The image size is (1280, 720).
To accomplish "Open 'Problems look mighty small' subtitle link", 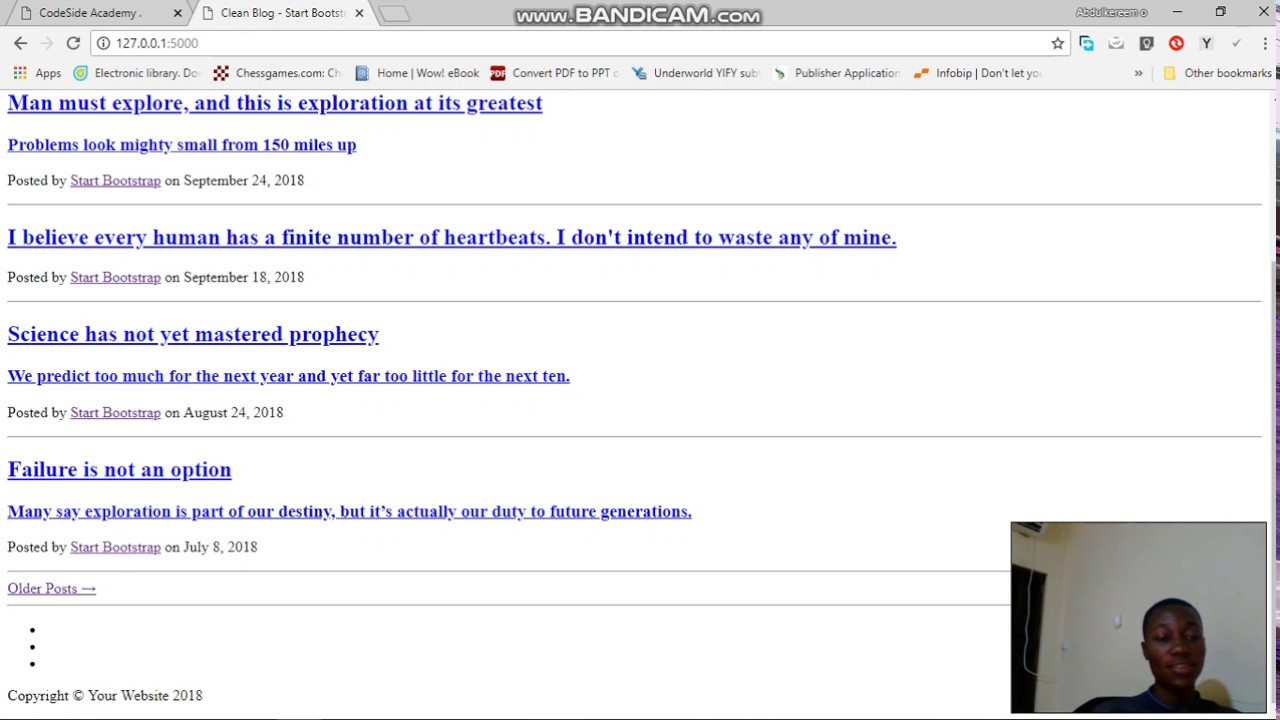I will (182, 145).
